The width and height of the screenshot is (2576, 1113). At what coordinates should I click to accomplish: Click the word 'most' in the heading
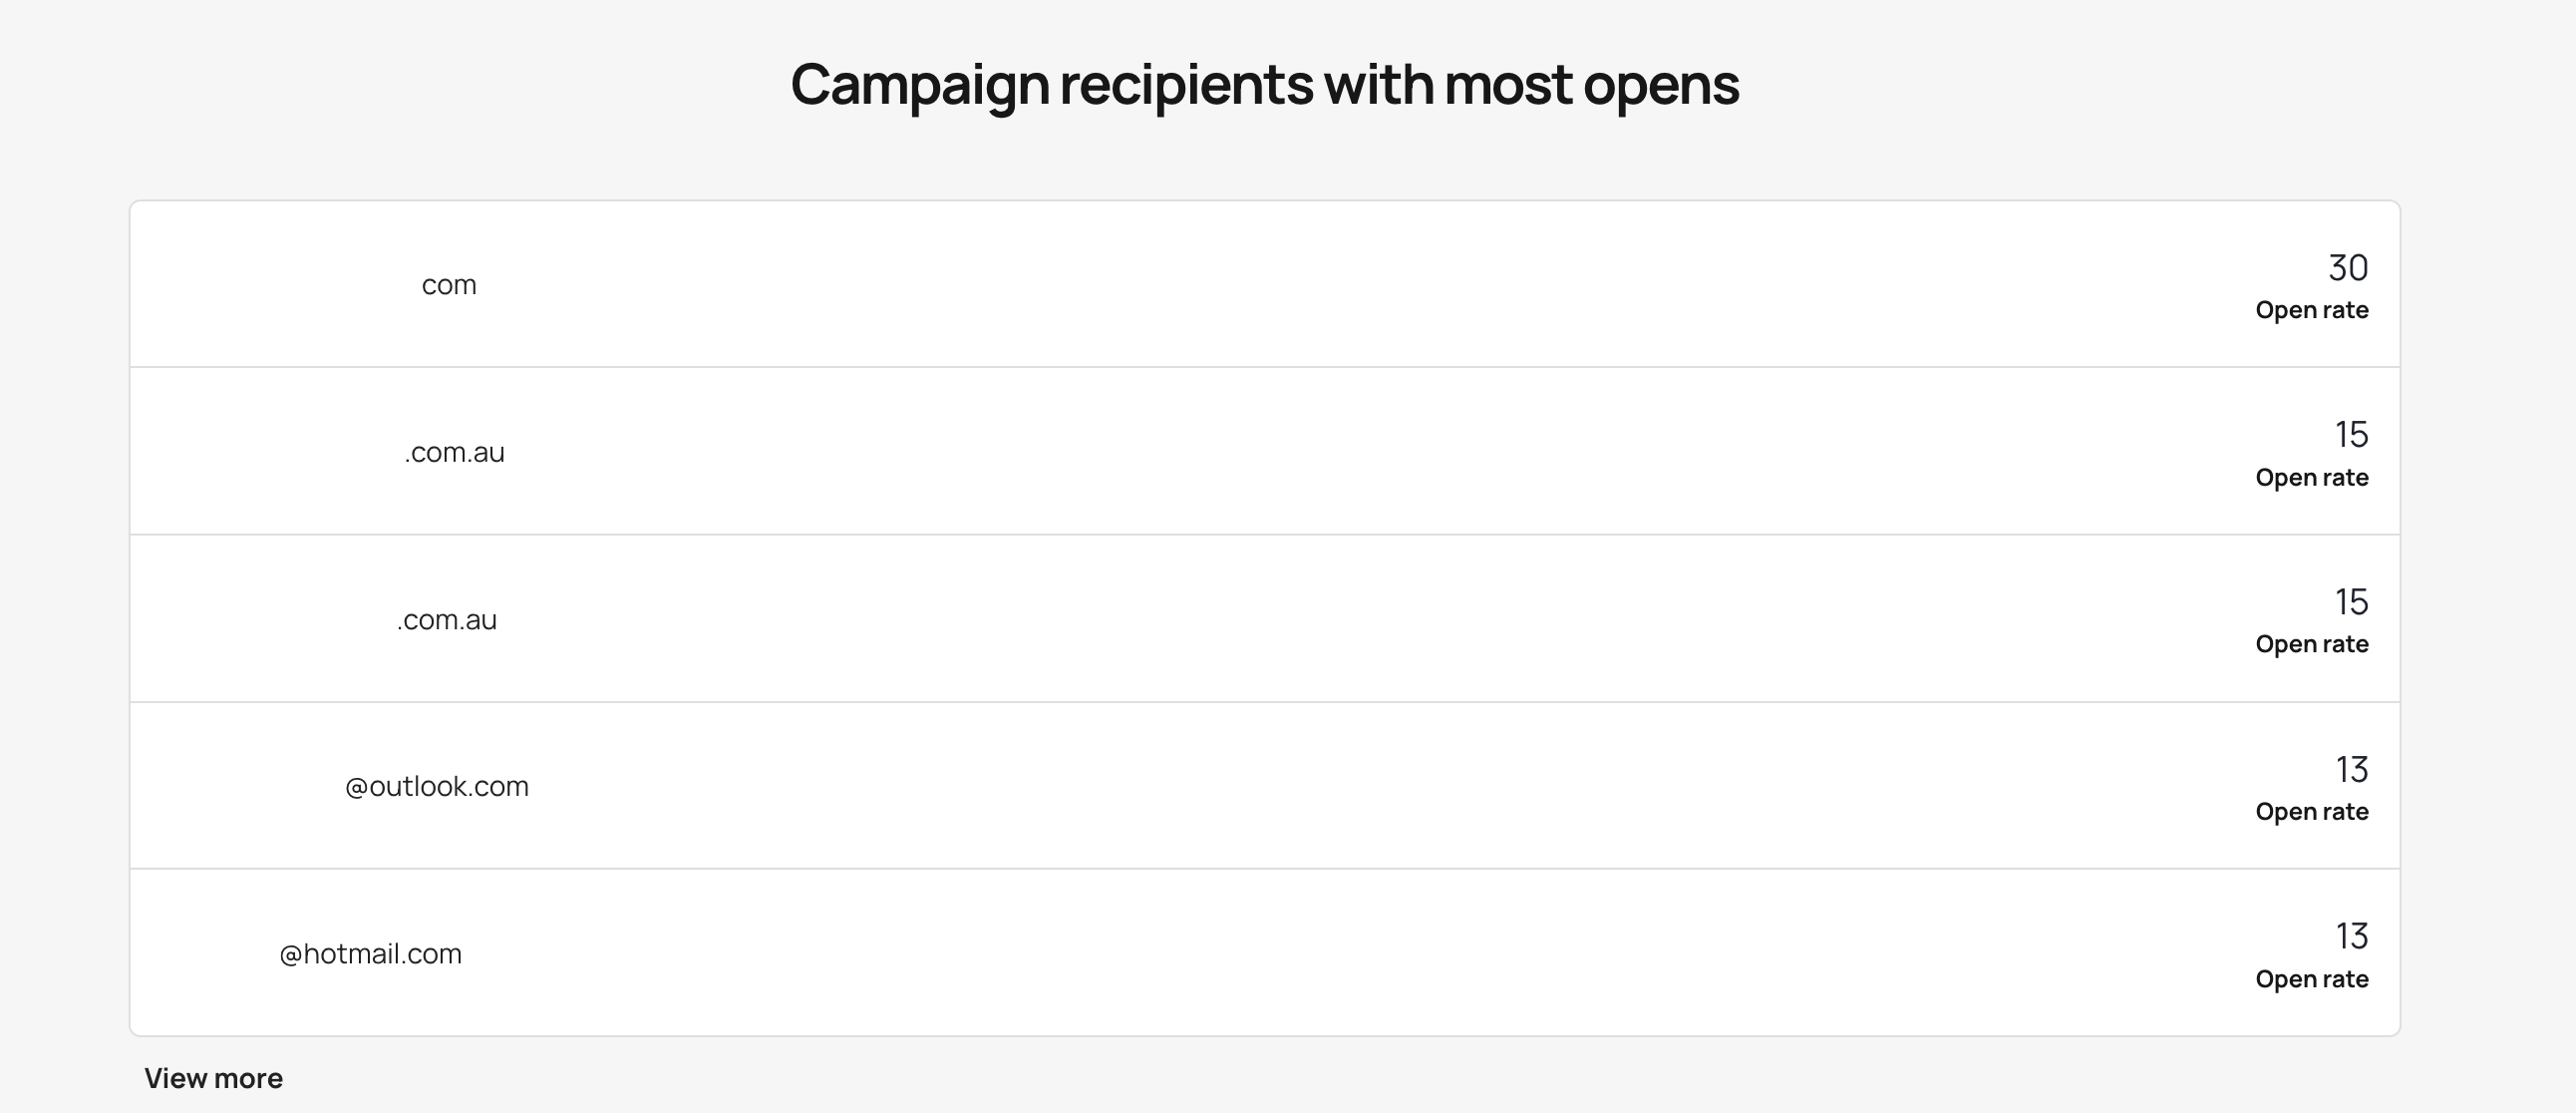[1507, 85]
